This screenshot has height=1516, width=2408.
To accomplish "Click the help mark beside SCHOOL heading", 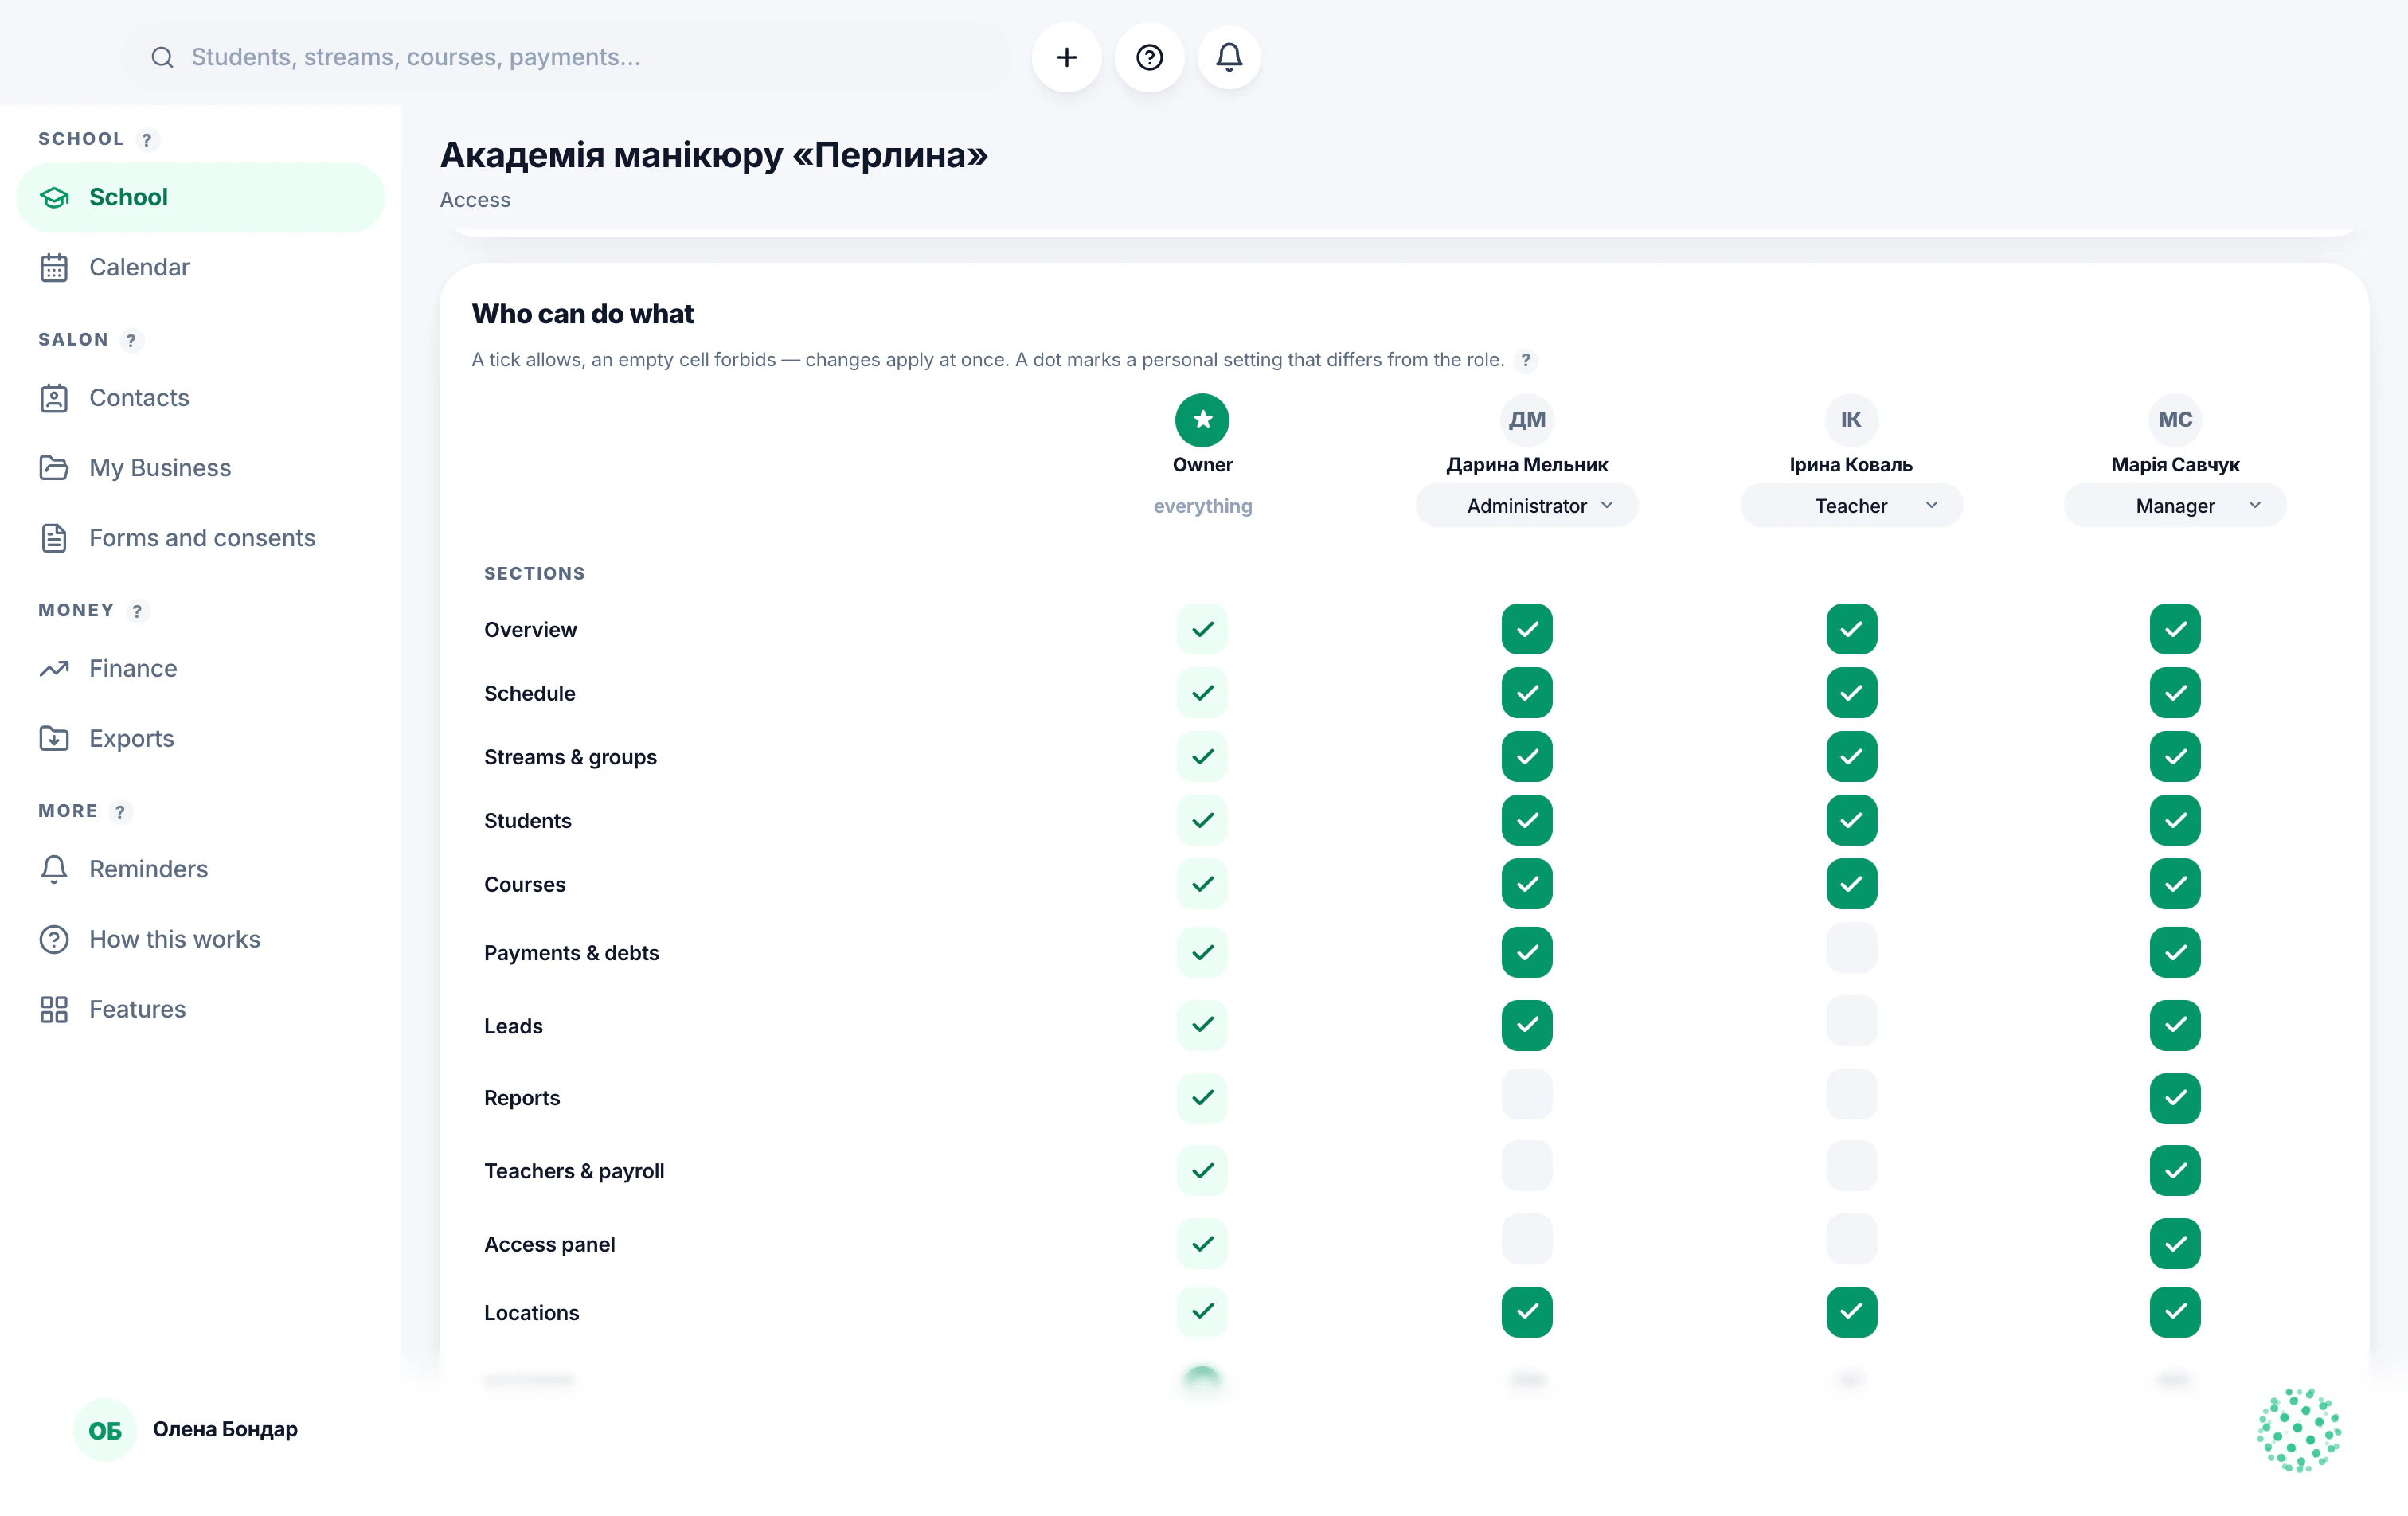I will click(x=147, y=139).
